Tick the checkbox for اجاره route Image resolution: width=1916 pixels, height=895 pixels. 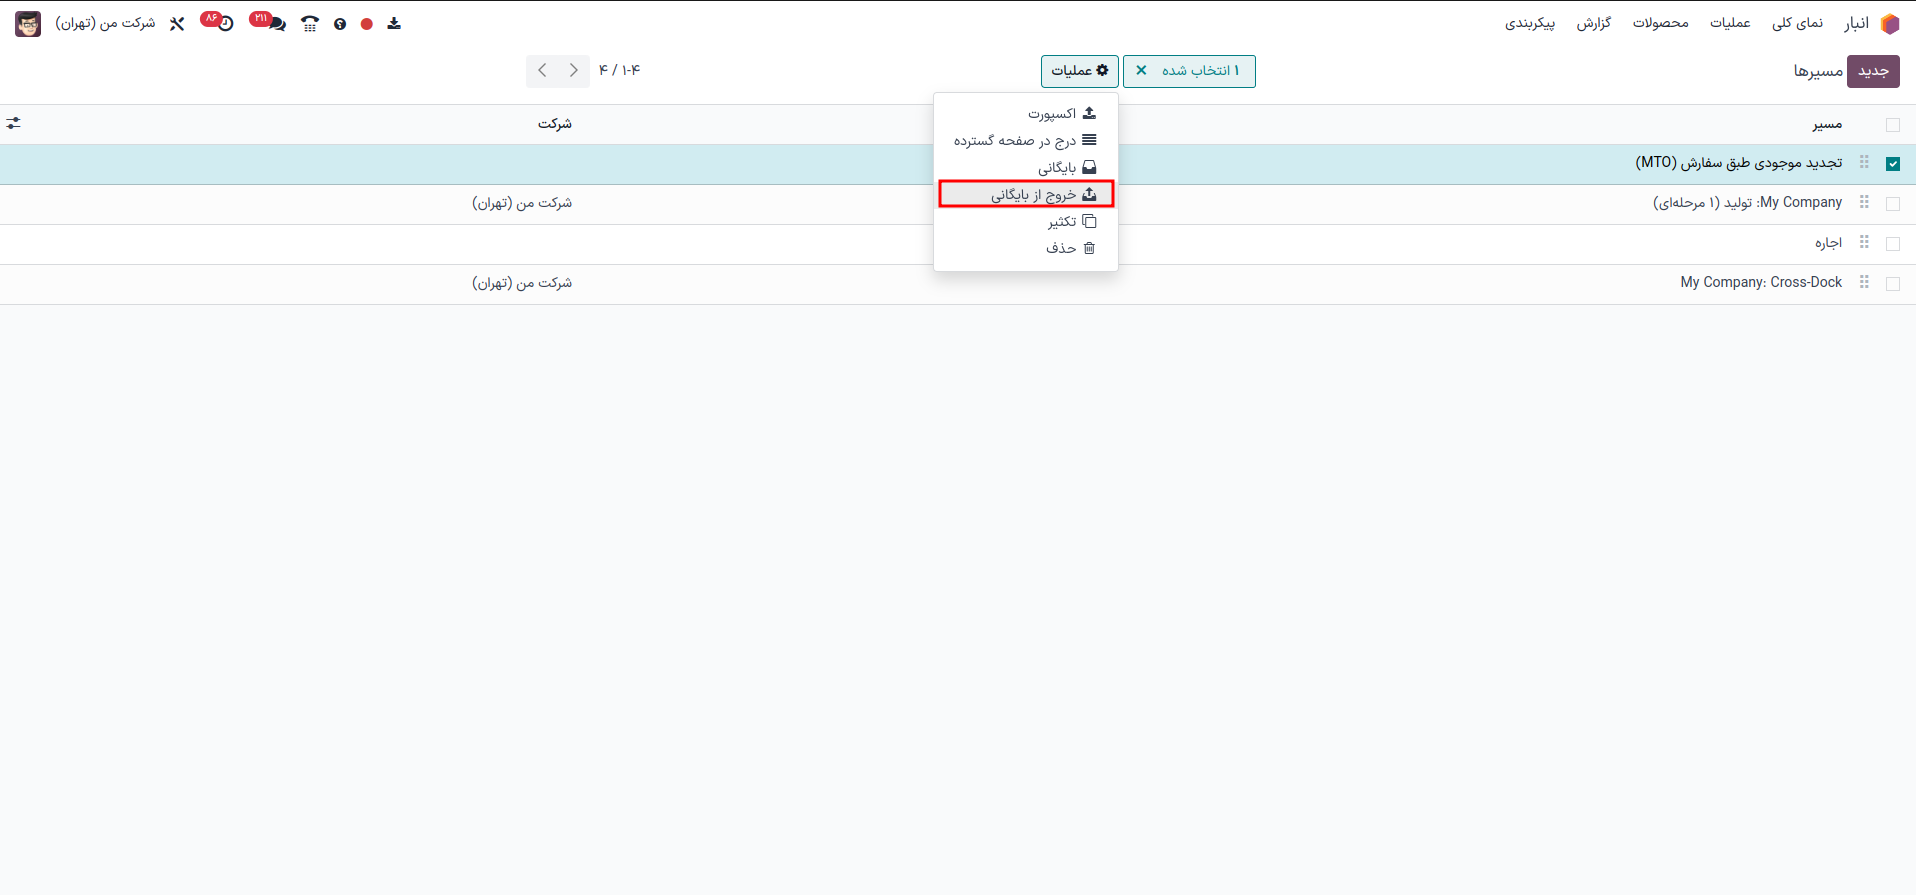click(1892, 244)
